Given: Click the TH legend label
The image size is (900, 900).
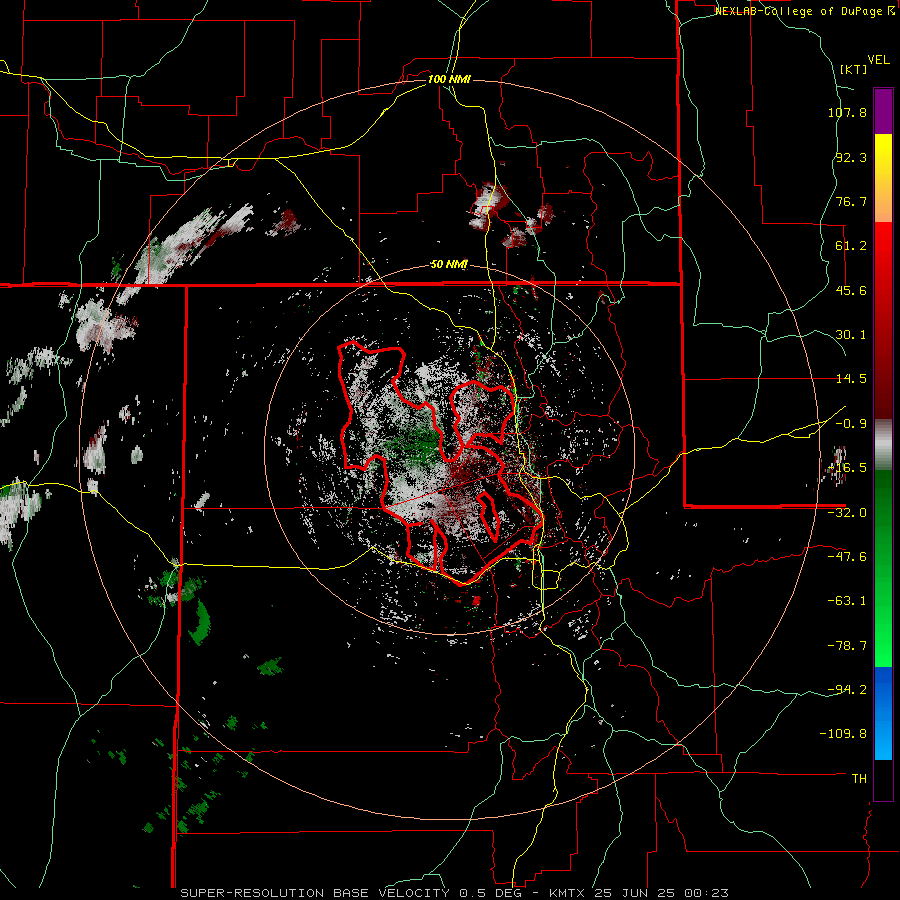Looking at the screenshot, I should 859,779.
